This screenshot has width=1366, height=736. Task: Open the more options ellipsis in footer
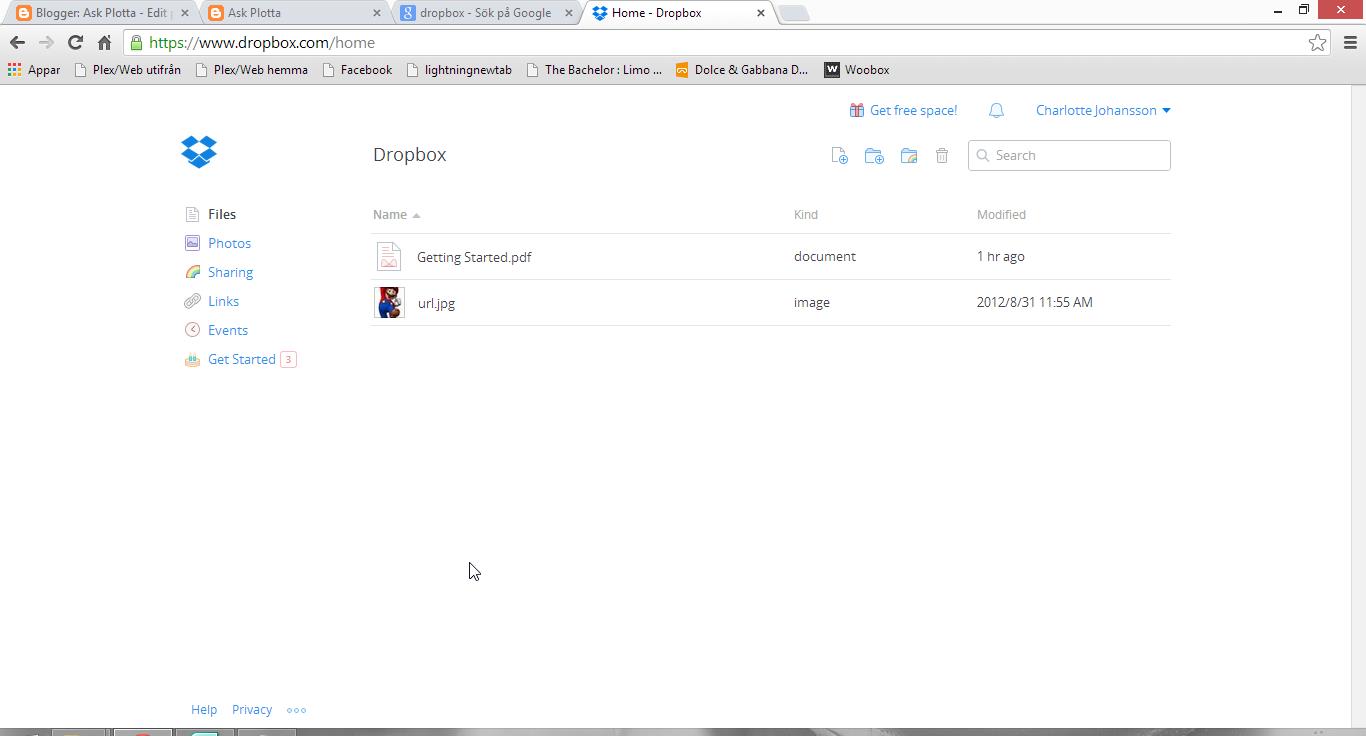(x=296, y=710)
